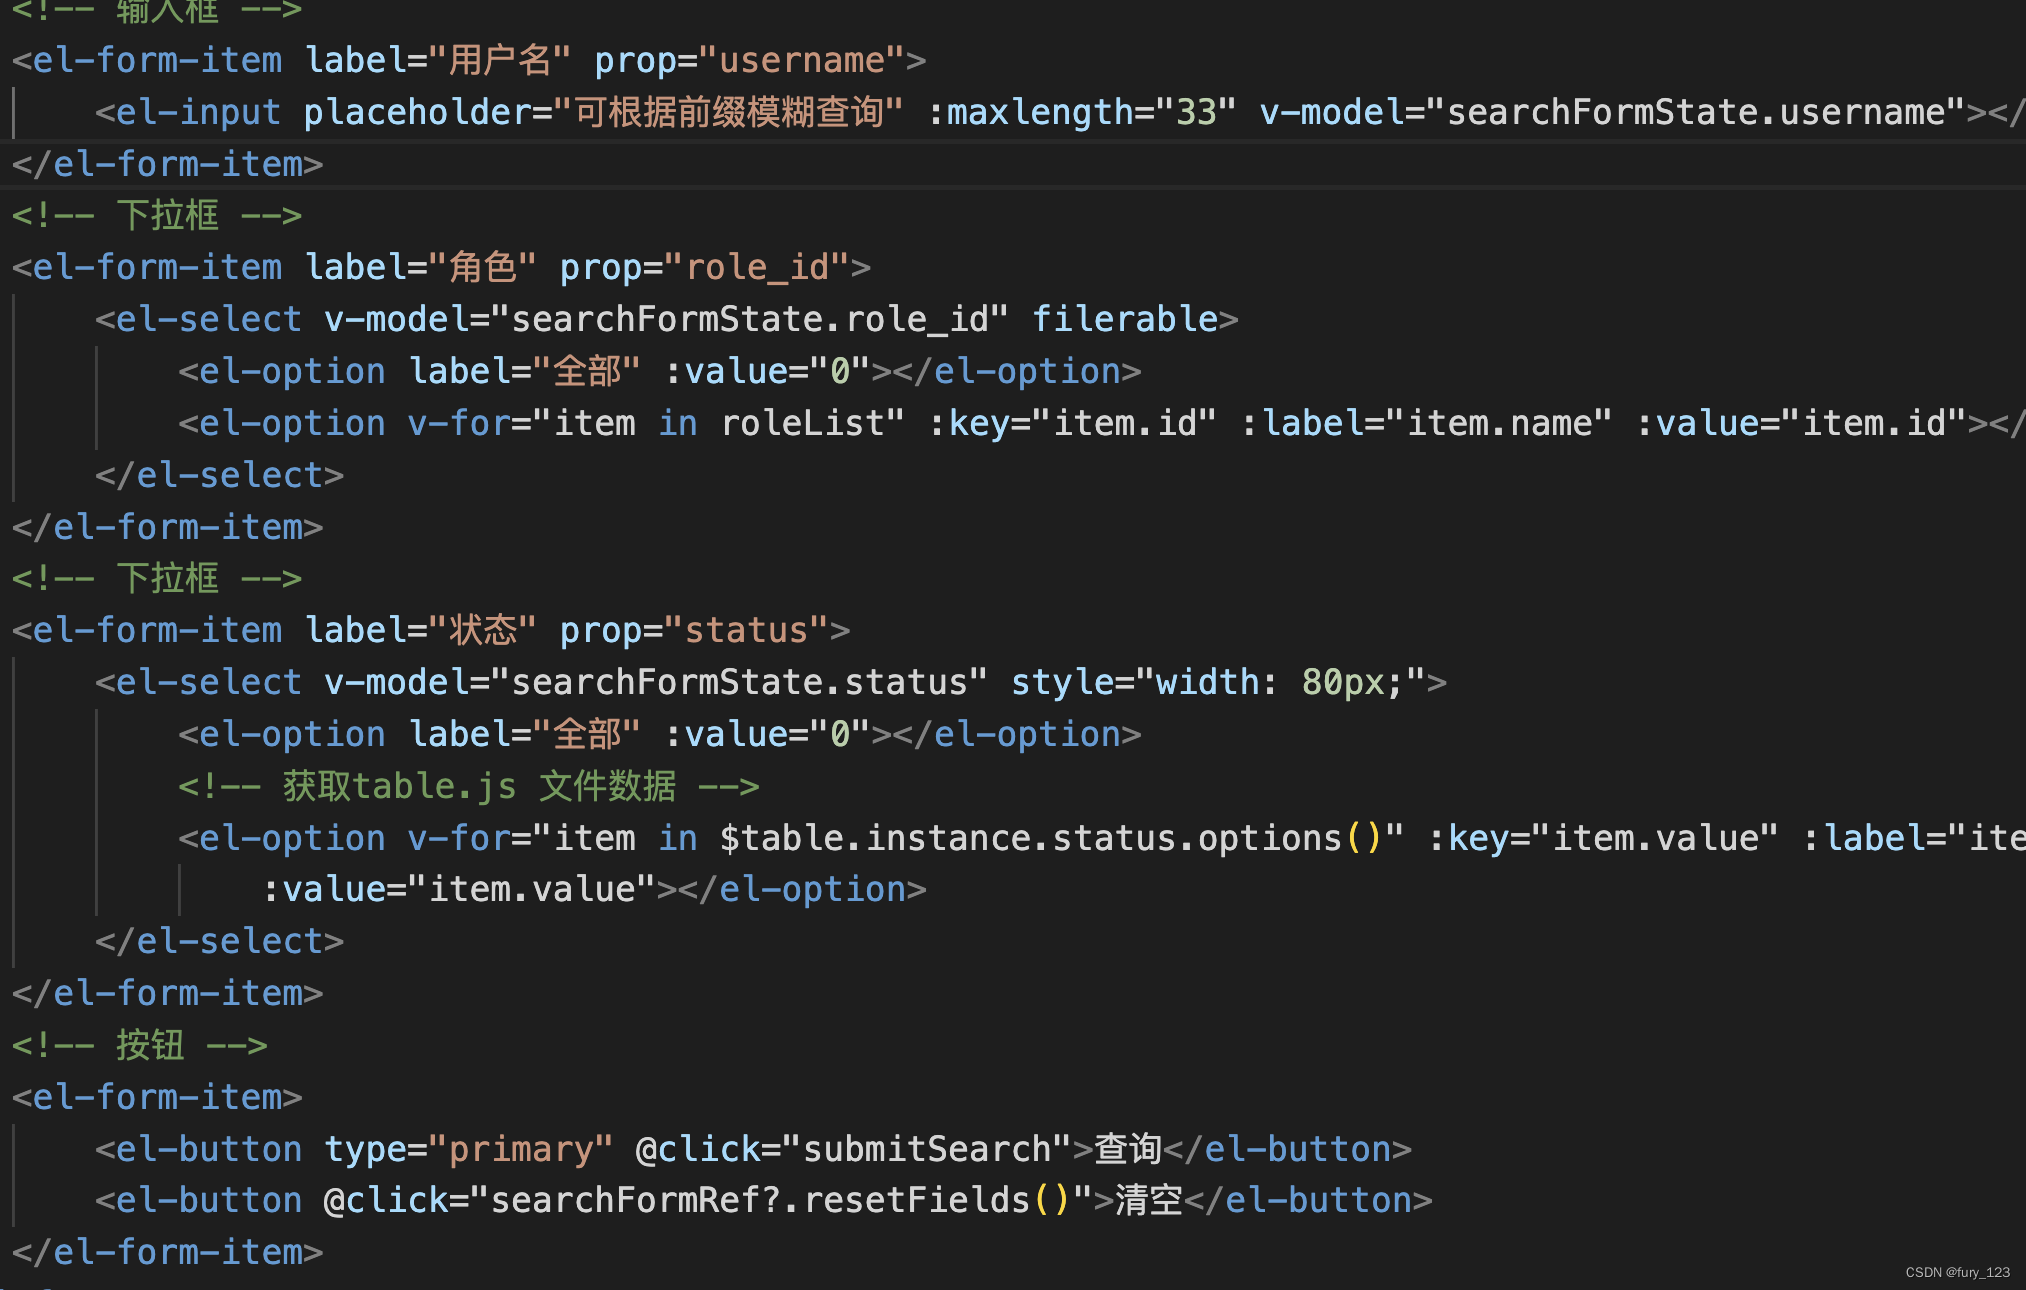This screenshot has height=1290, width=2026.
Task: Click the placeholder "可根据前缀模糊查询" string
Action: (729, 112)
